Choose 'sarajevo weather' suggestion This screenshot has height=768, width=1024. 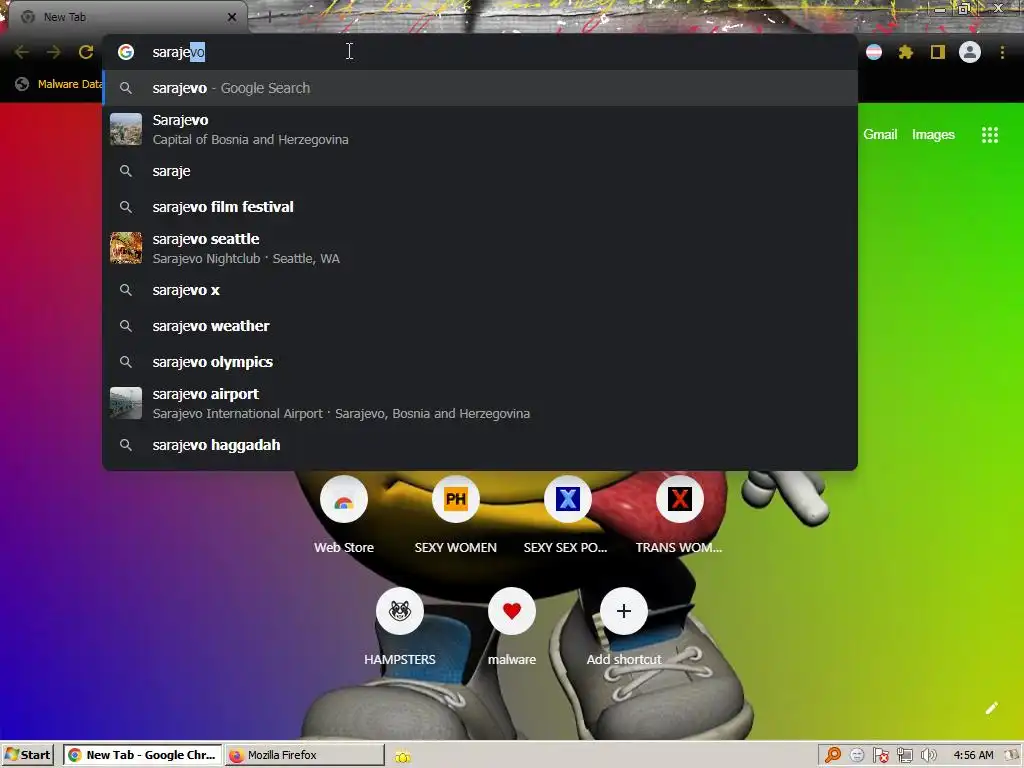tap(480, 326)
